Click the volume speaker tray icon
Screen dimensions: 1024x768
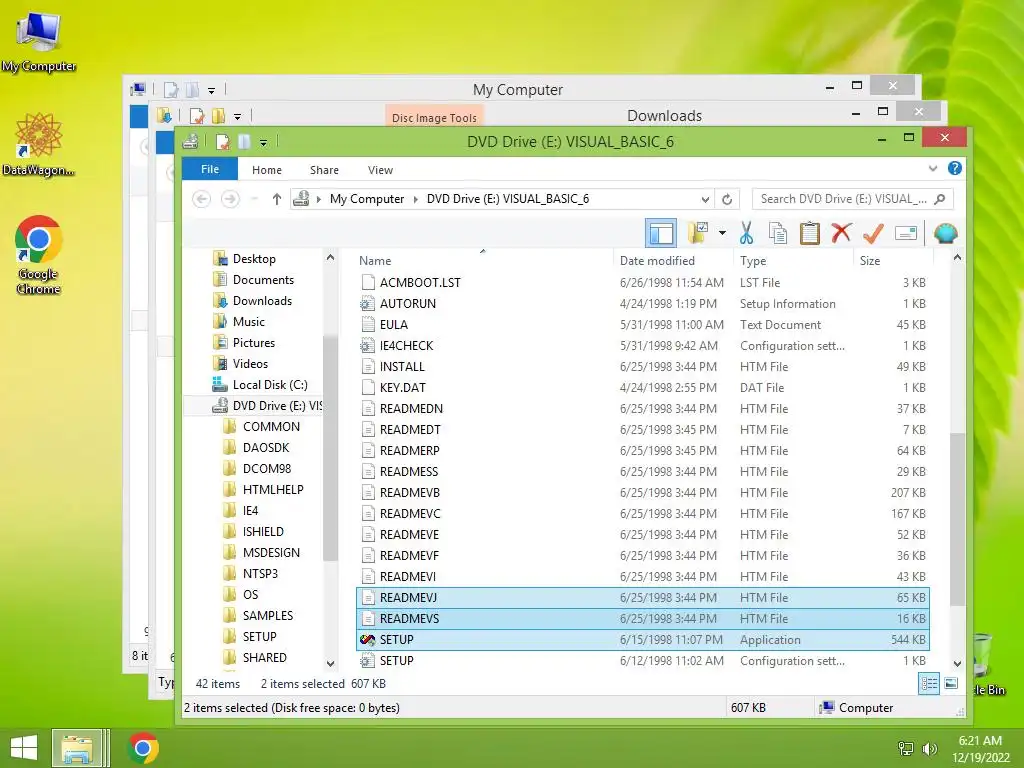[x=929, y=748]
